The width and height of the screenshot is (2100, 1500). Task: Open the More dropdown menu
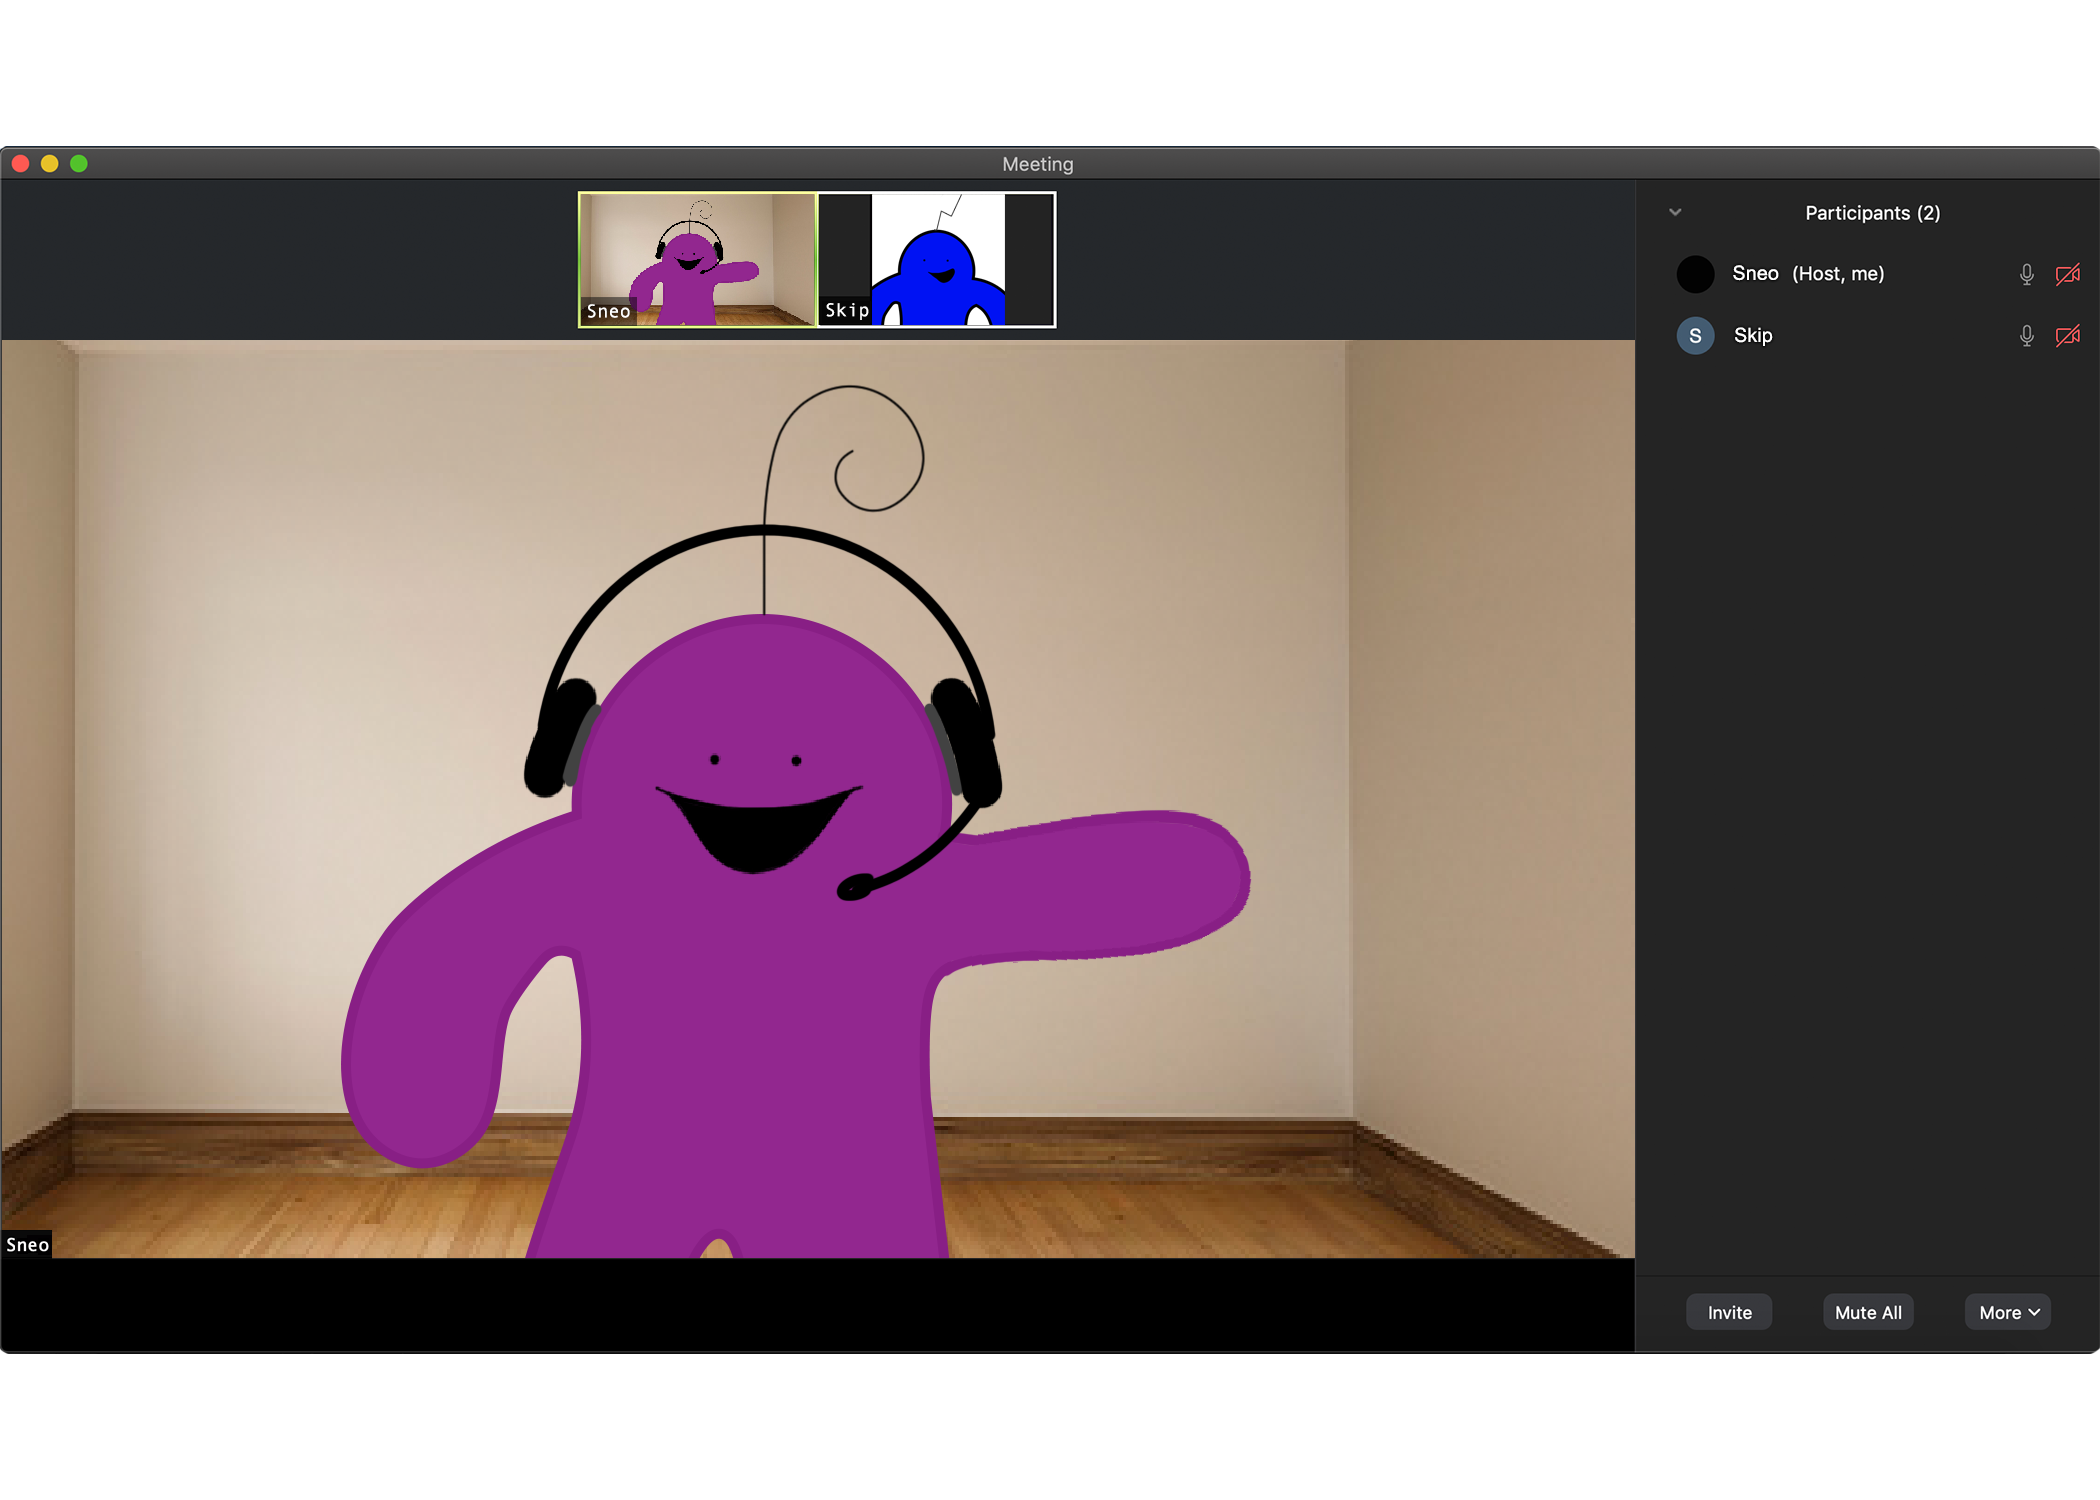click(x=2008, y=1312)
